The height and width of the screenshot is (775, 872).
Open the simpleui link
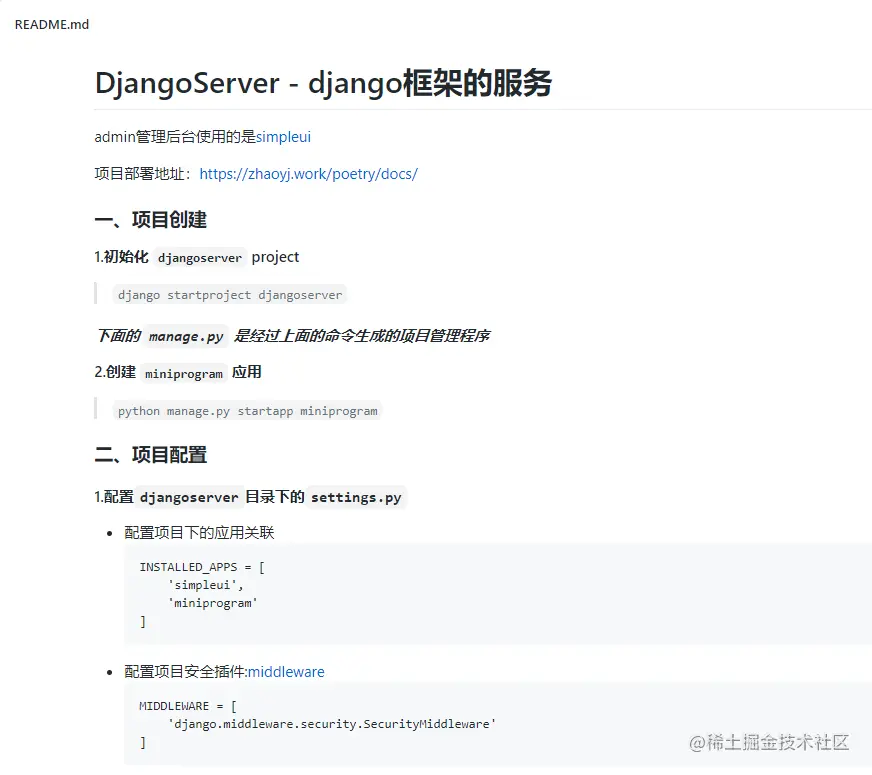click(x=283, y=137)
